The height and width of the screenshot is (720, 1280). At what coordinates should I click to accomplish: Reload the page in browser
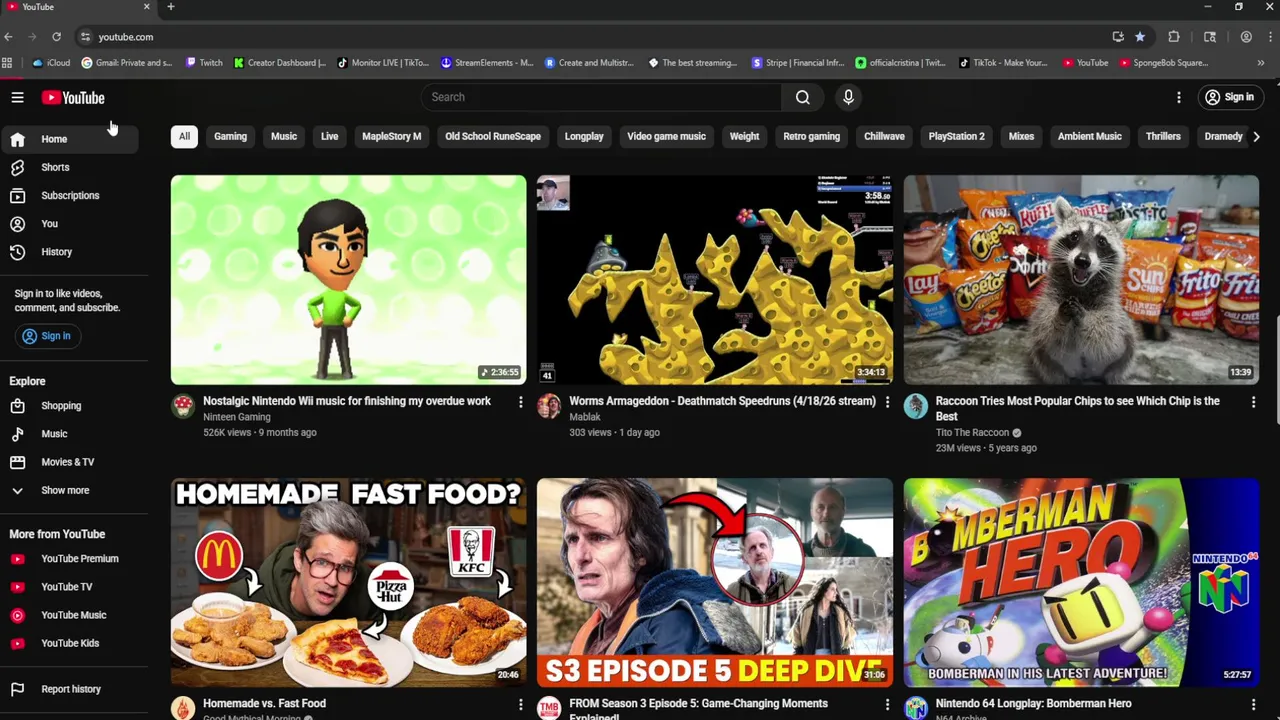56,37
